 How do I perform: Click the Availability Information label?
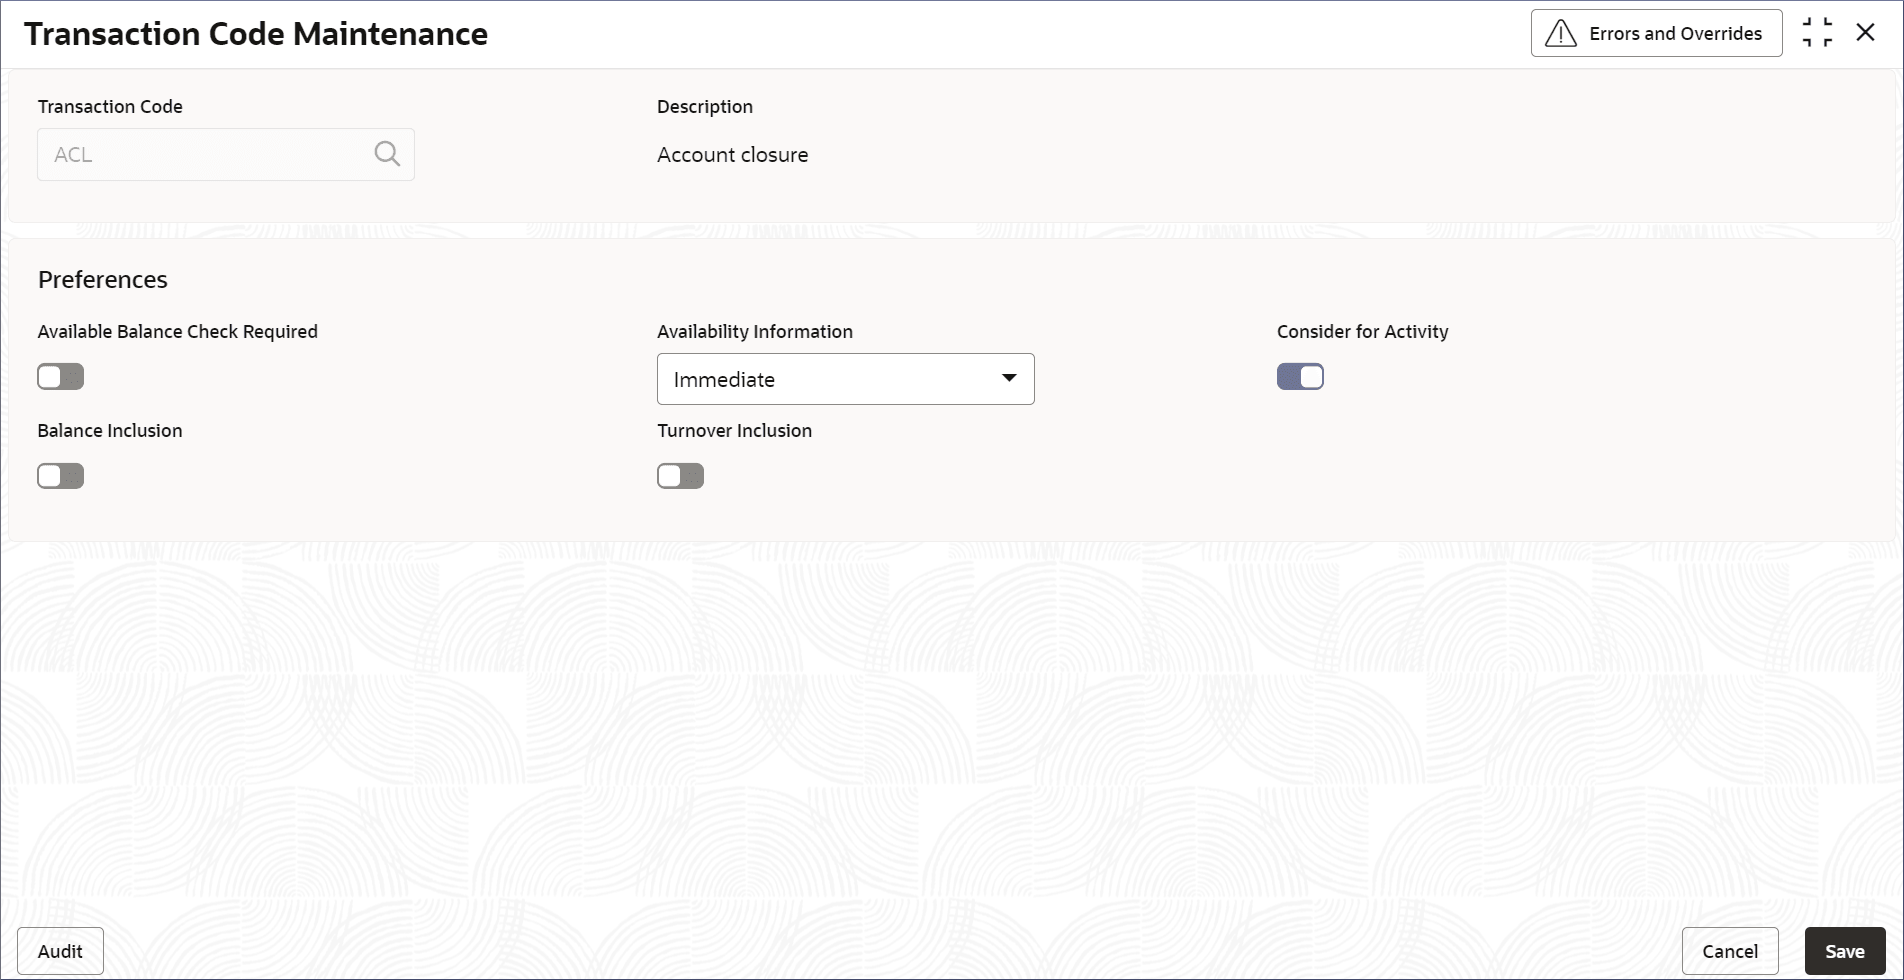point(754,332)
